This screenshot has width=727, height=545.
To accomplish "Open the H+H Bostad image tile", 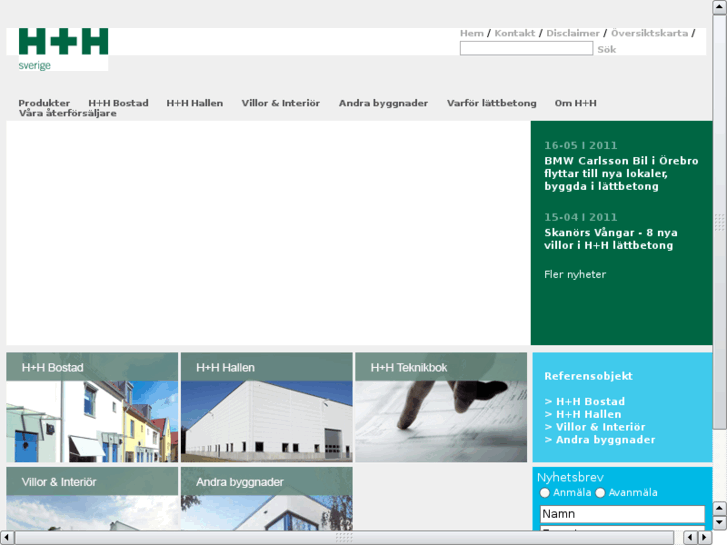I will point(92,407).
